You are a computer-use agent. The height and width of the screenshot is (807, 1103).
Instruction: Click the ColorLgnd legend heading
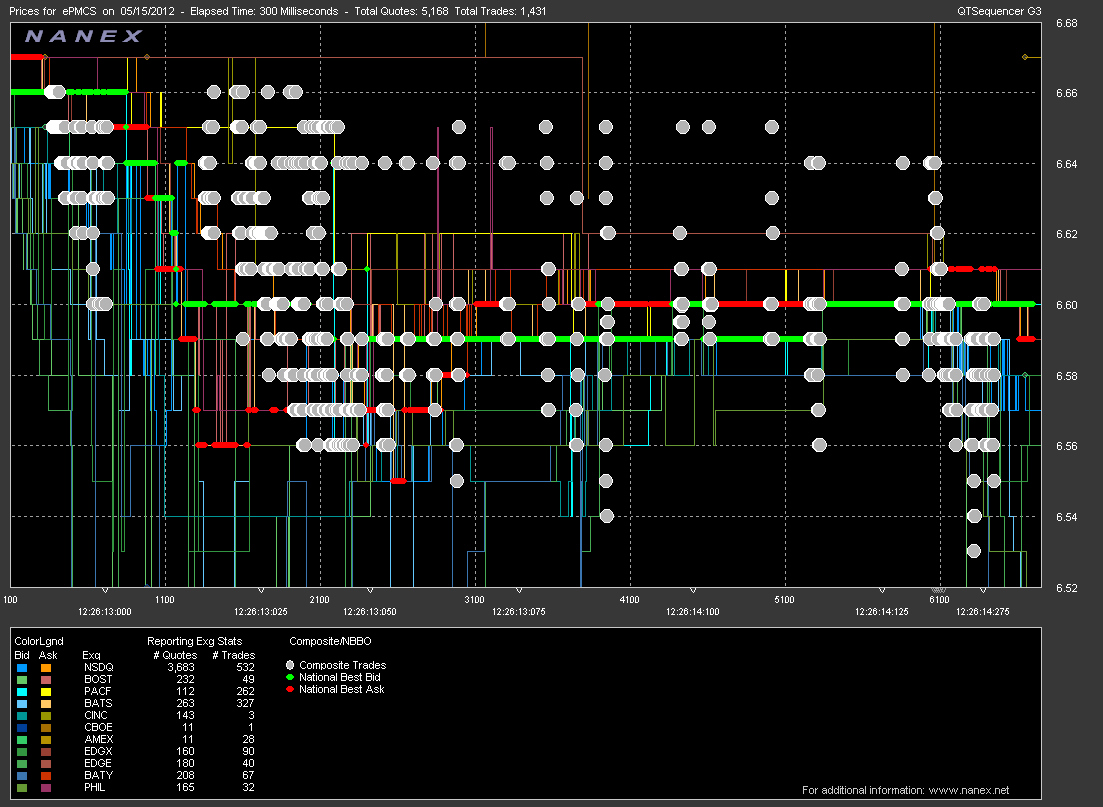coord(39,641)
